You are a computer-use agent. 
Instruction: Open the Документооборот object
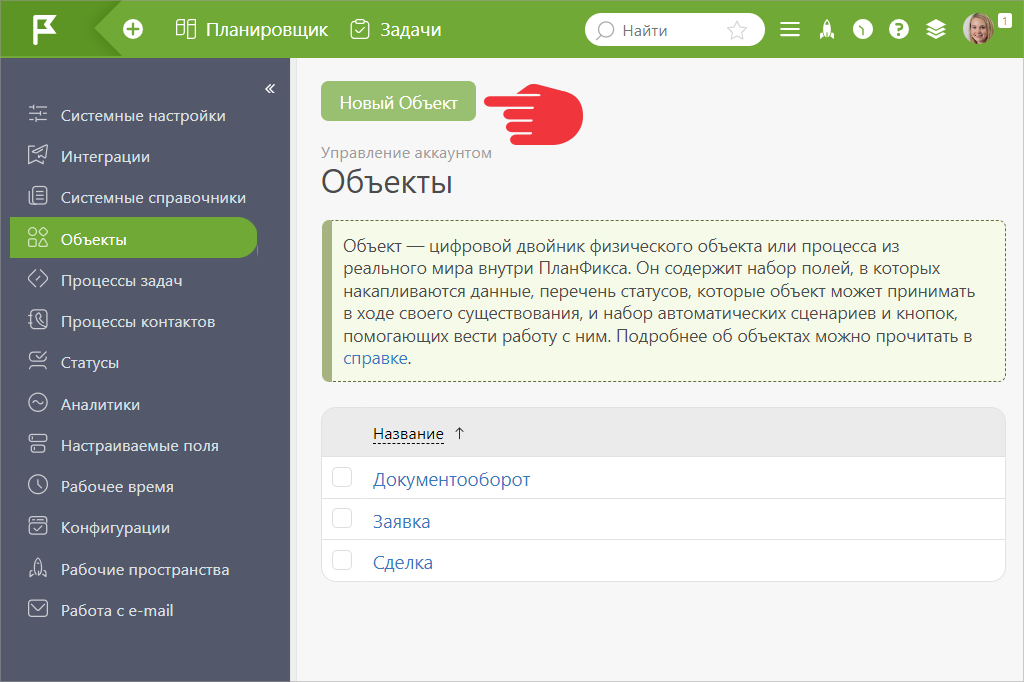(x=451, y=479)
